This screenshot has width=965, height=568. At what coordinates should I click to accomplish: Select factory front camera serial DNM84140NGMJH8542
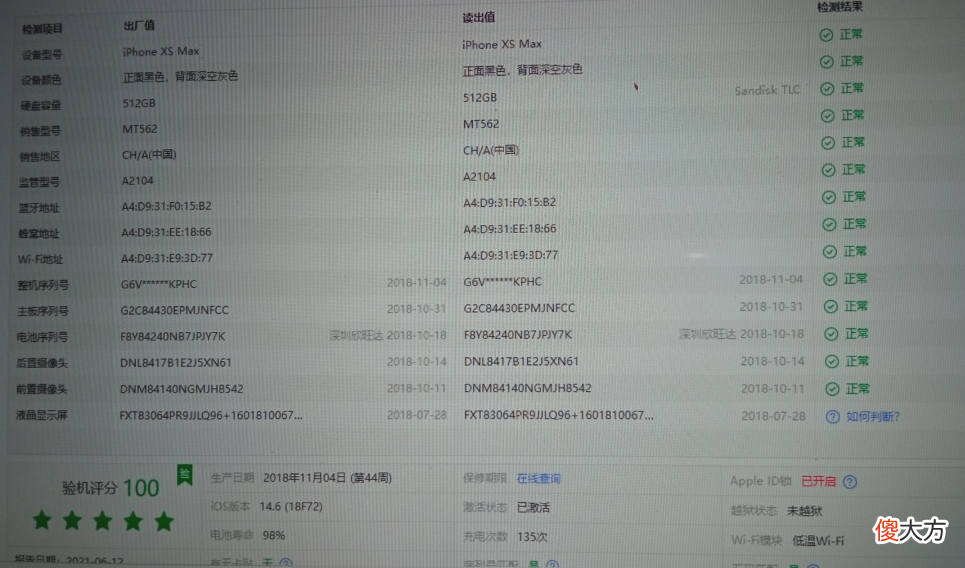(x=182, y=390)
